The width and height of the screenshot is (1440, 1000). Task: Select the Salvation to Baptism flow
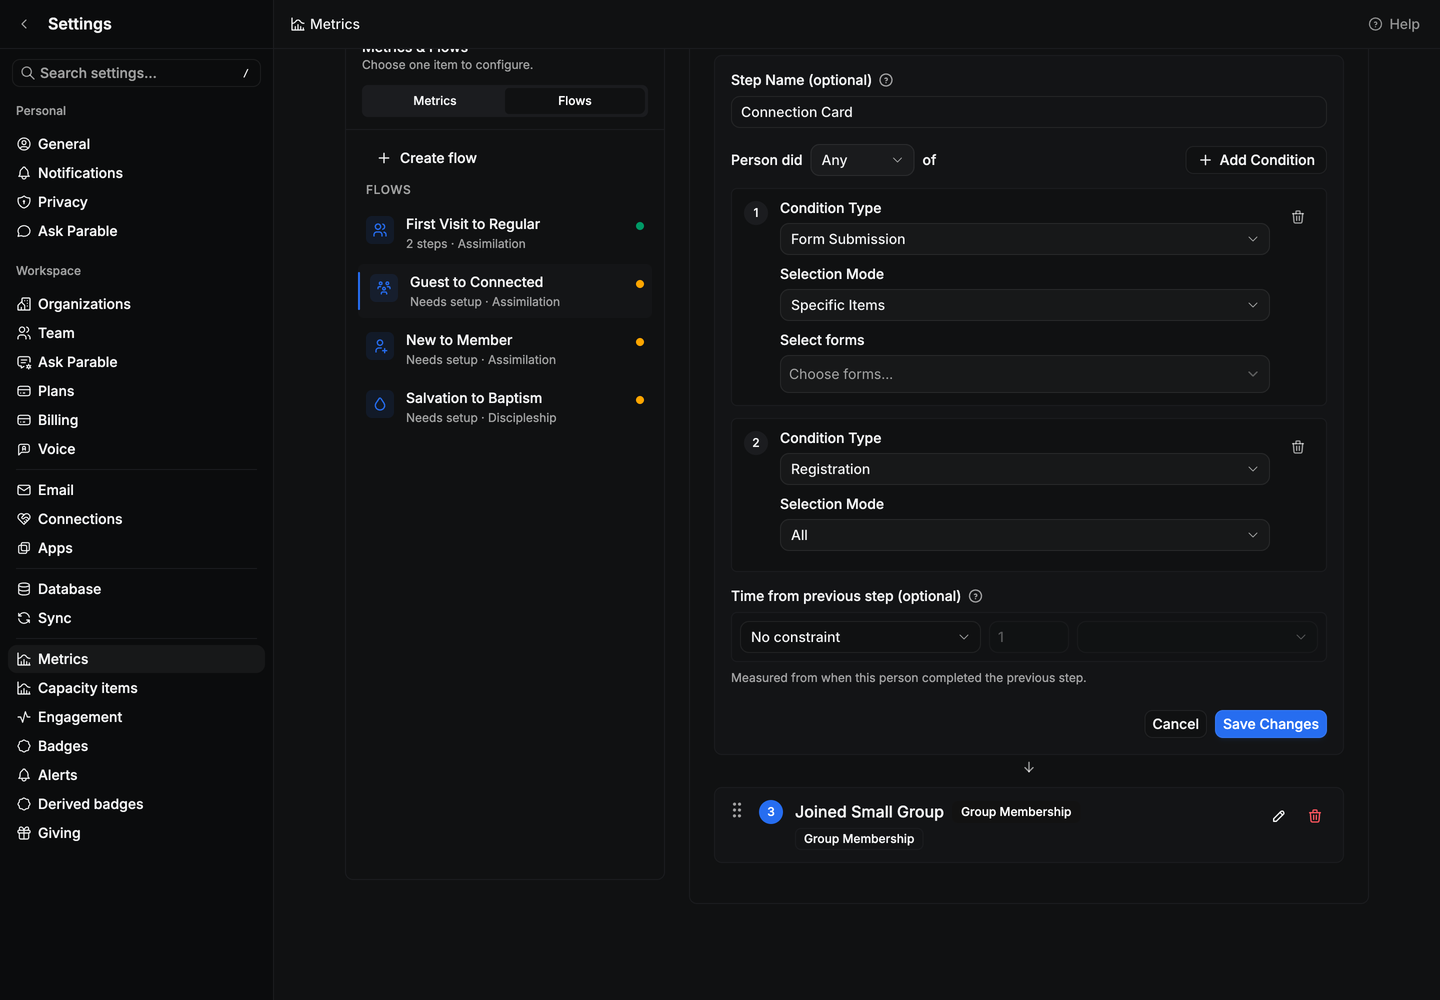point(505,407)
